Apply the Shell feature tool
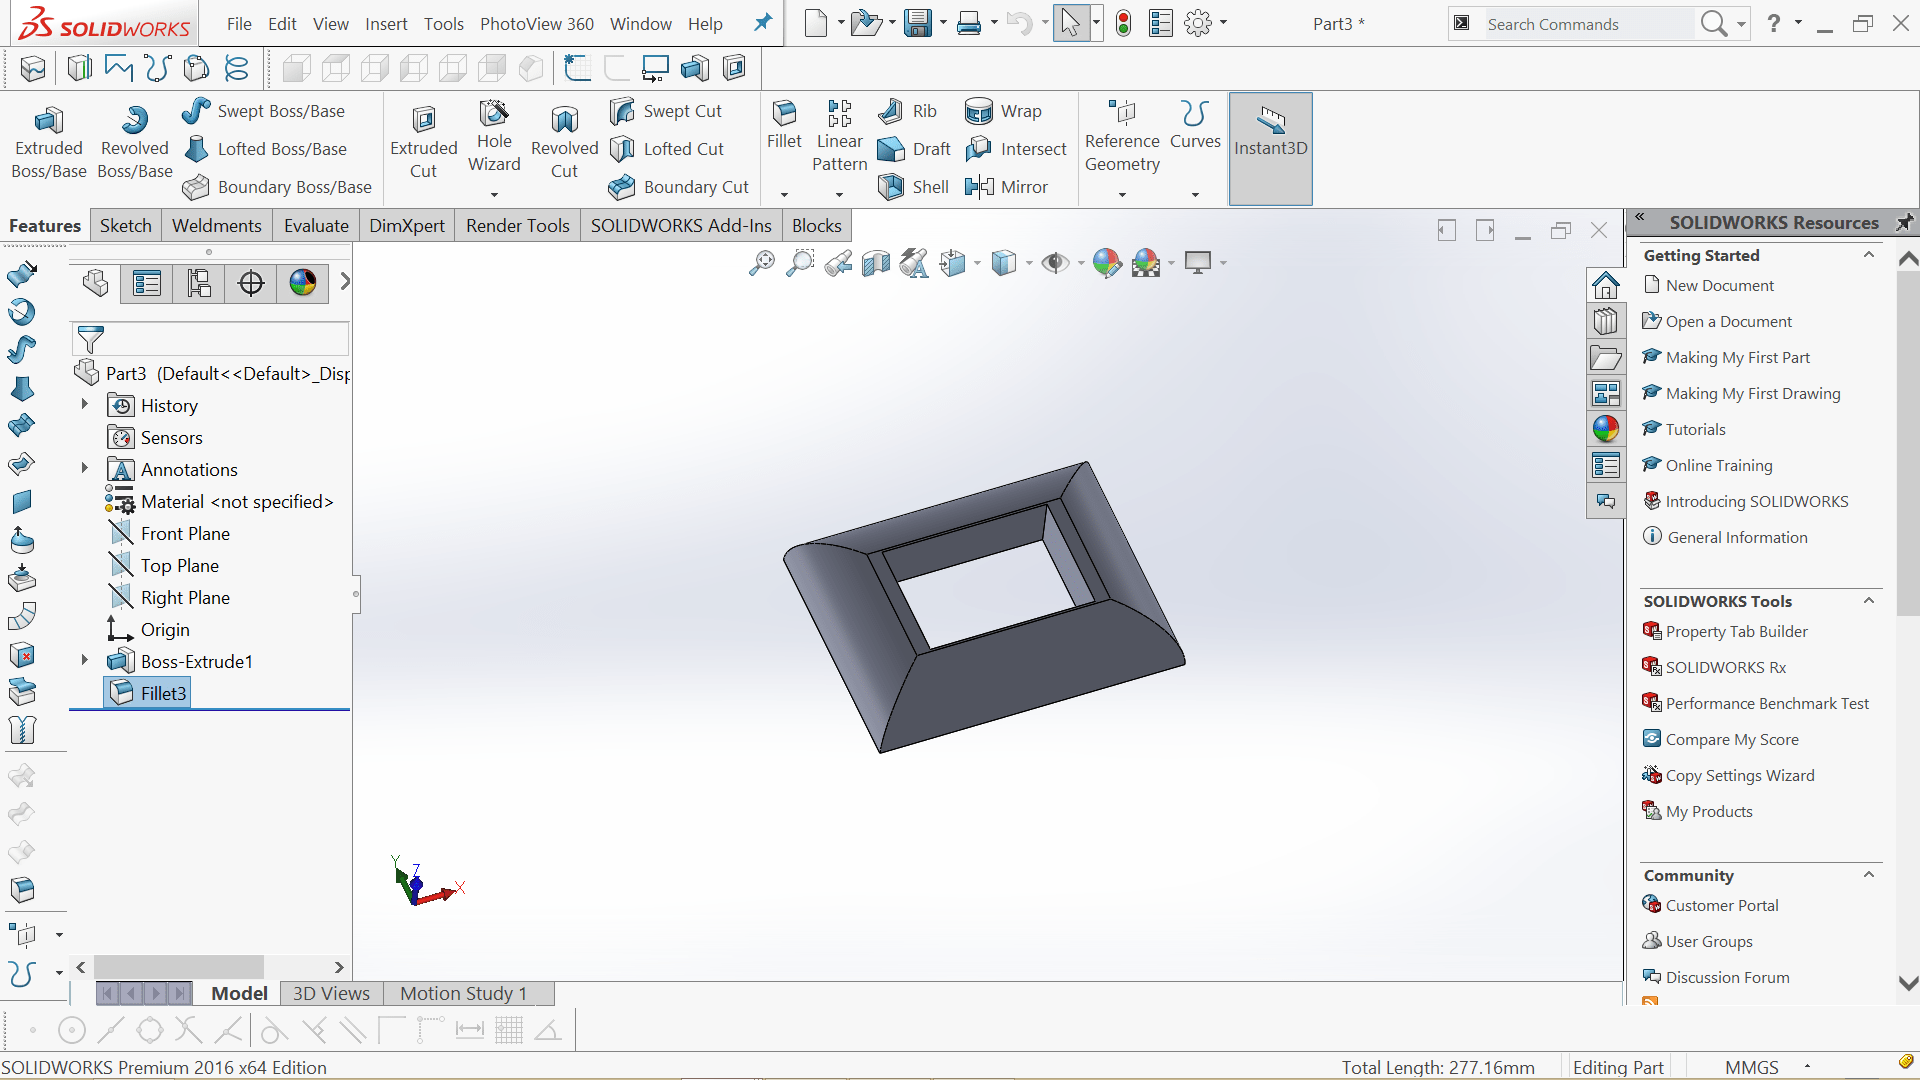The width and height of the screenshot is (1920, 1080). [913, 187]
